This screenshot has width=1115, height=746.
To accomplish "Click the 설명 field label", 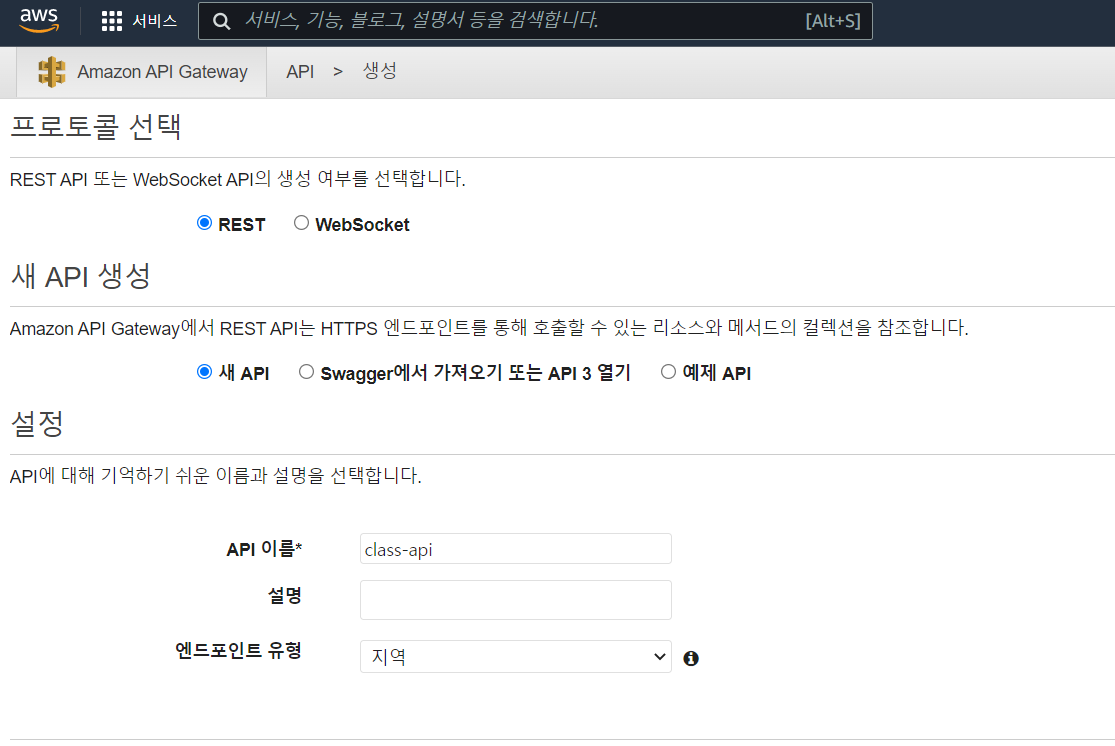I will tap(284, 595).
